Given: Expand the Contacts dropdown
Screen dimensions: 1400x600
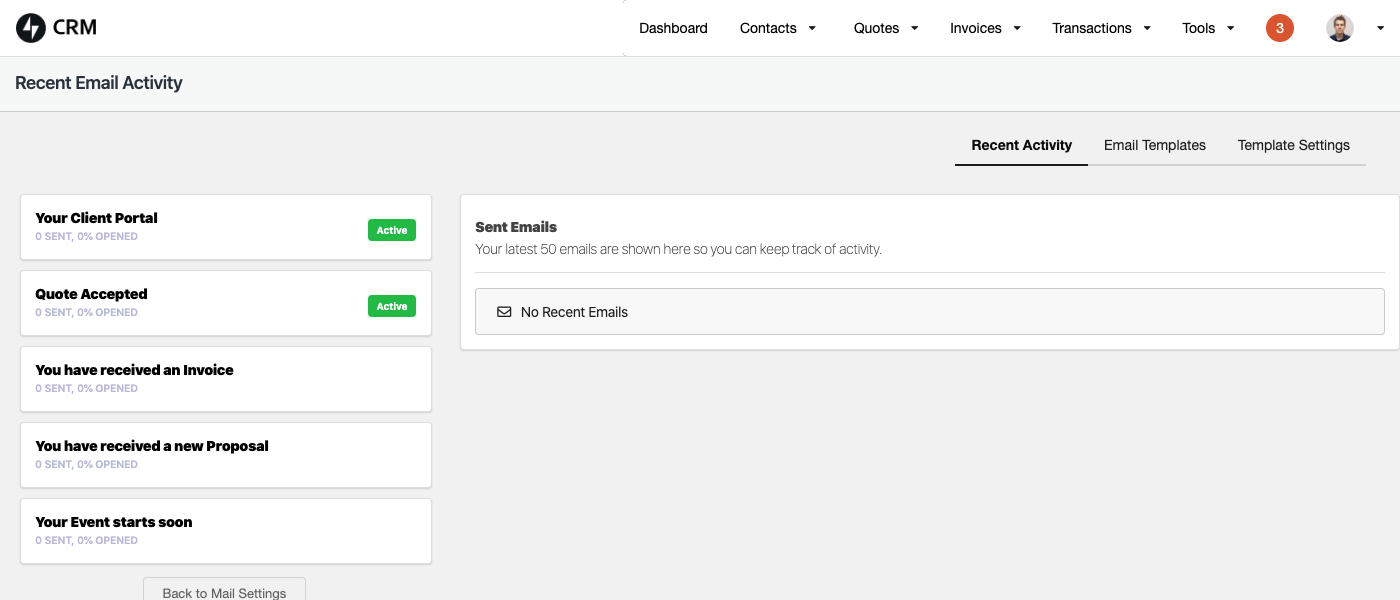Looking at the screenshot, I should coord(778,28).
